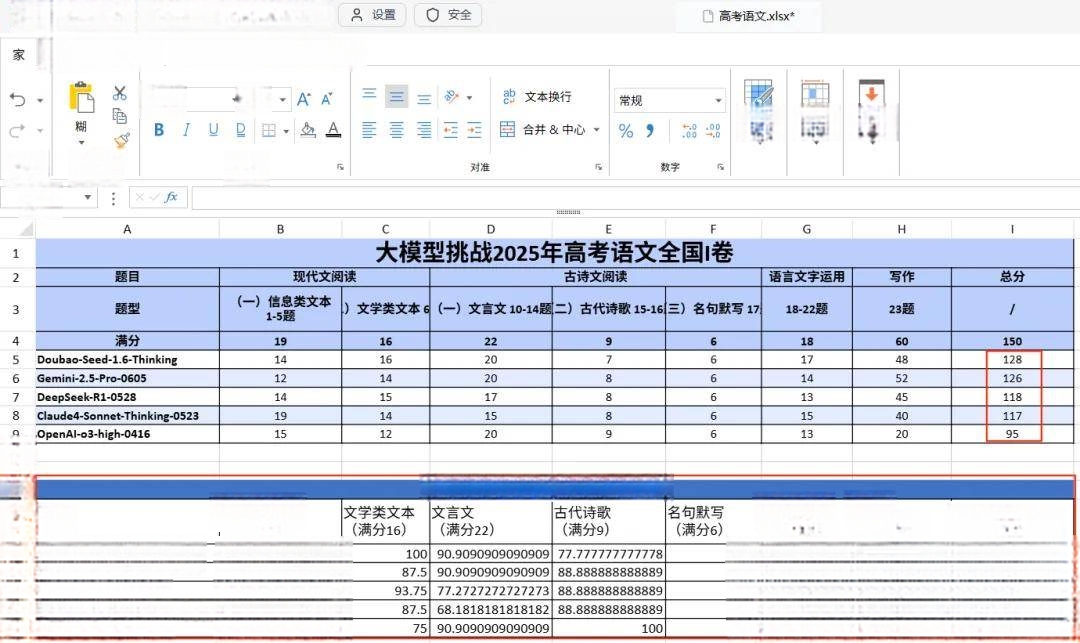The height and width of the screenshot is (643, 1080).
Task: Select the row 5 header
Action: click(x=16, y=359)
